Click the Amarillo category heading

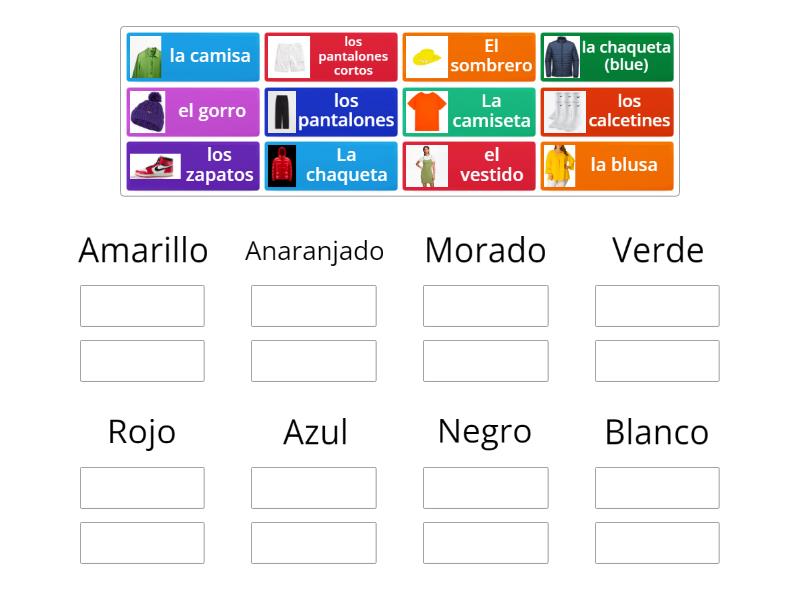point(142,250)
